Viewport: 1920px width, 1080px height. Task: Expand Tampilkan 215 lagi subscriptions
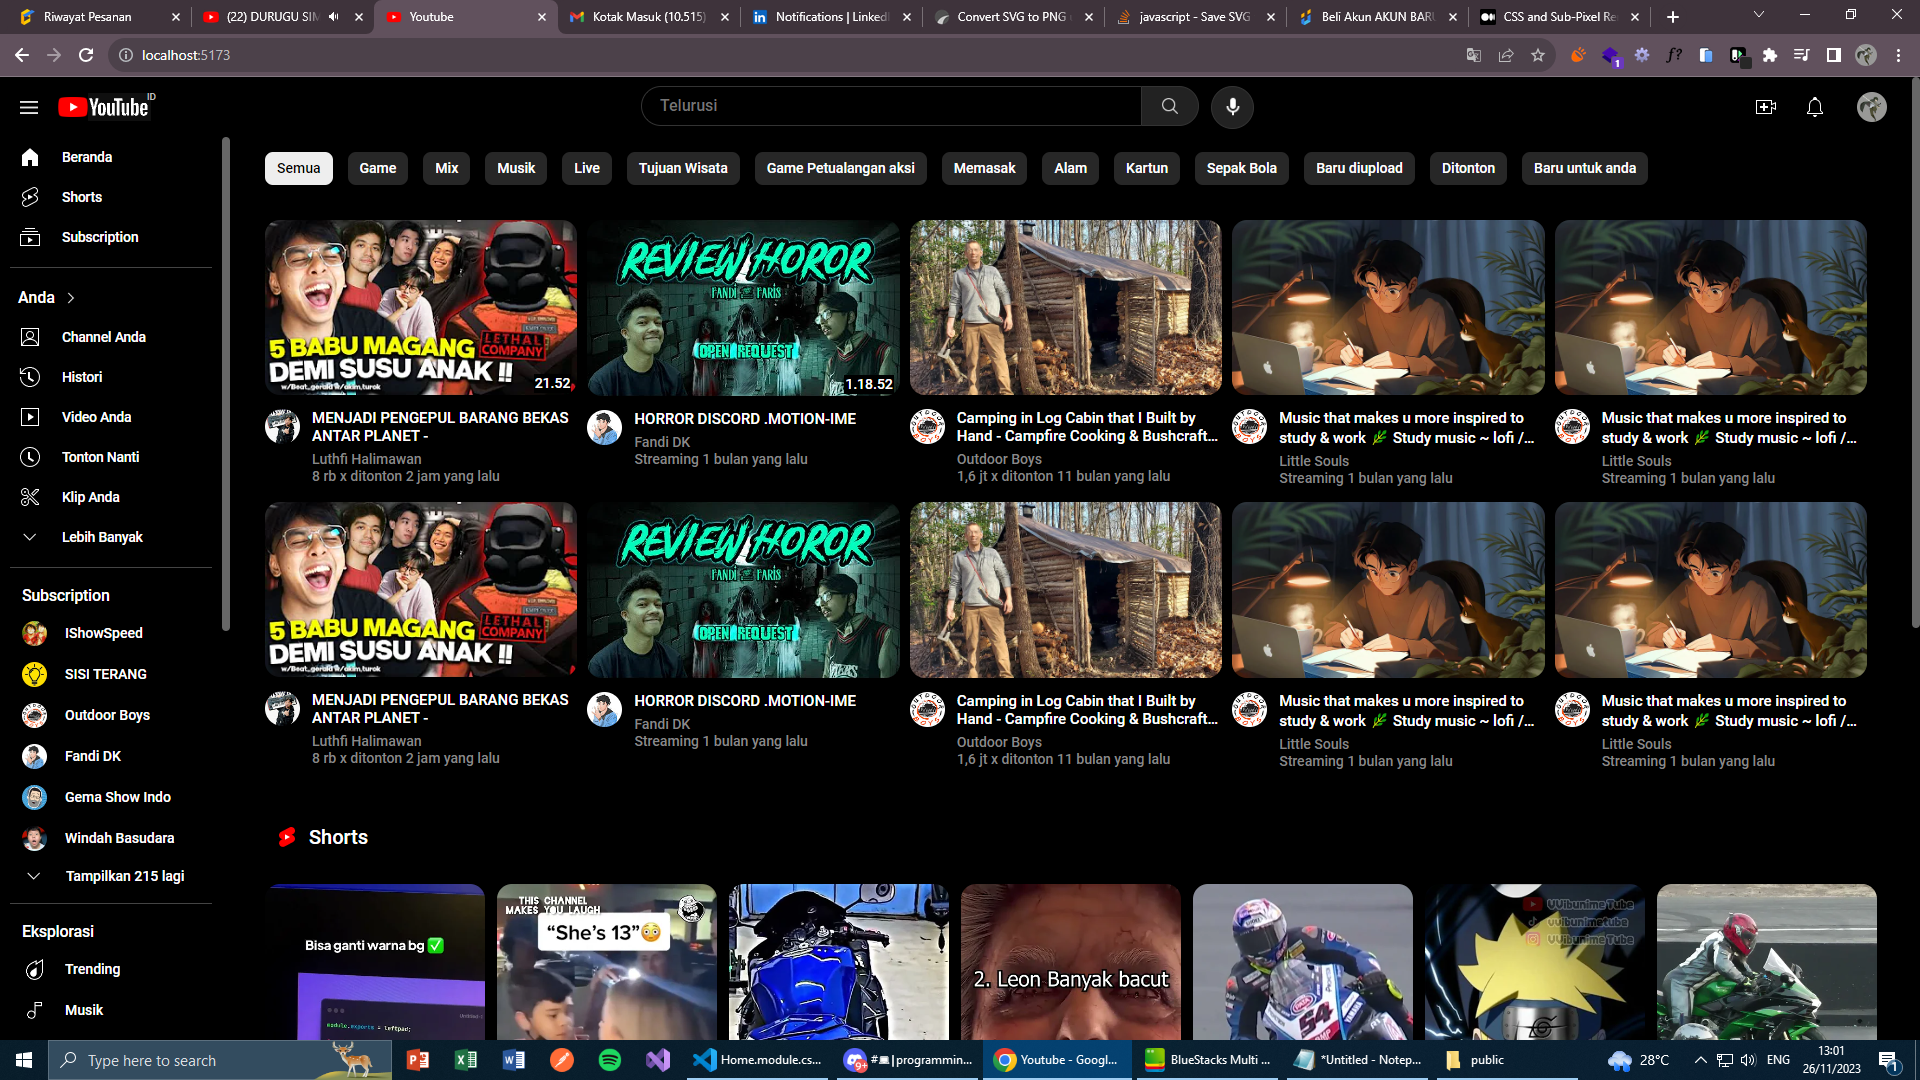pos(124,876)
